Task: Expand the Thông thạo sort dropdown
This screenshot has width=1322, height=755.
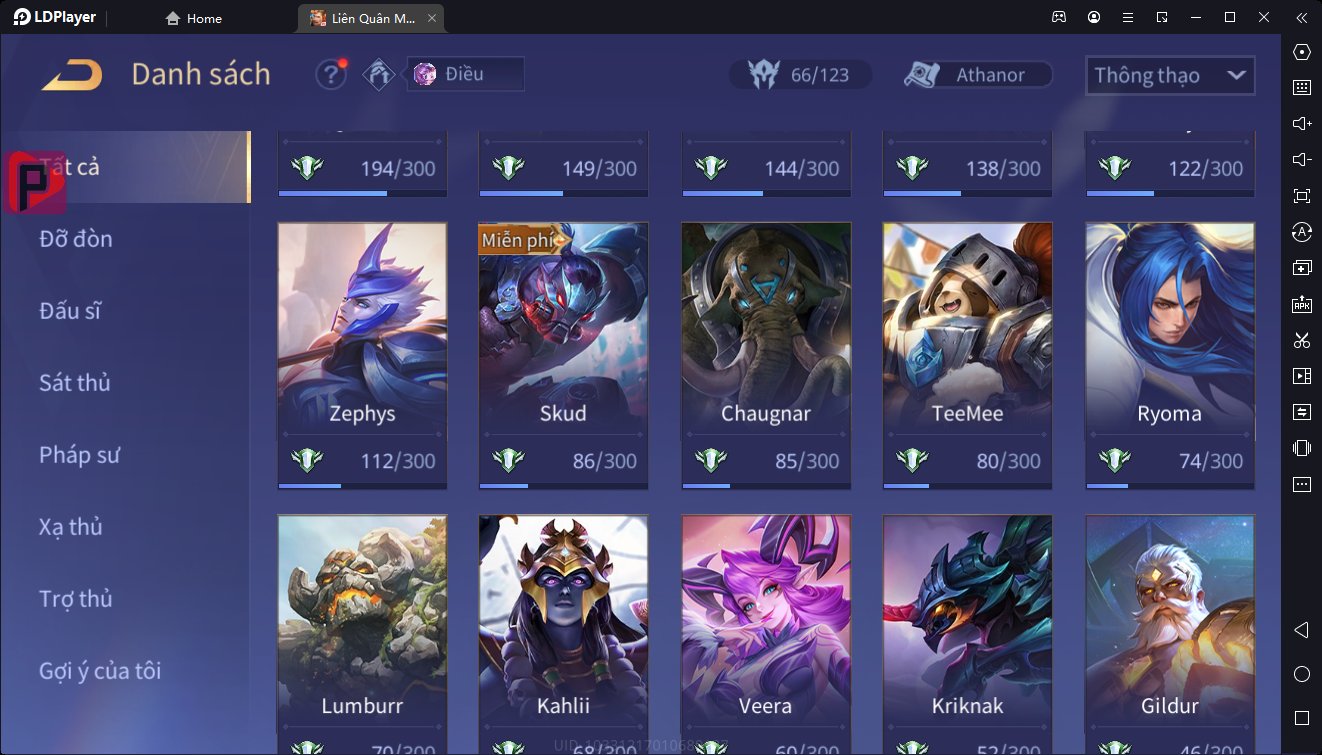Action: point(1170,75)
